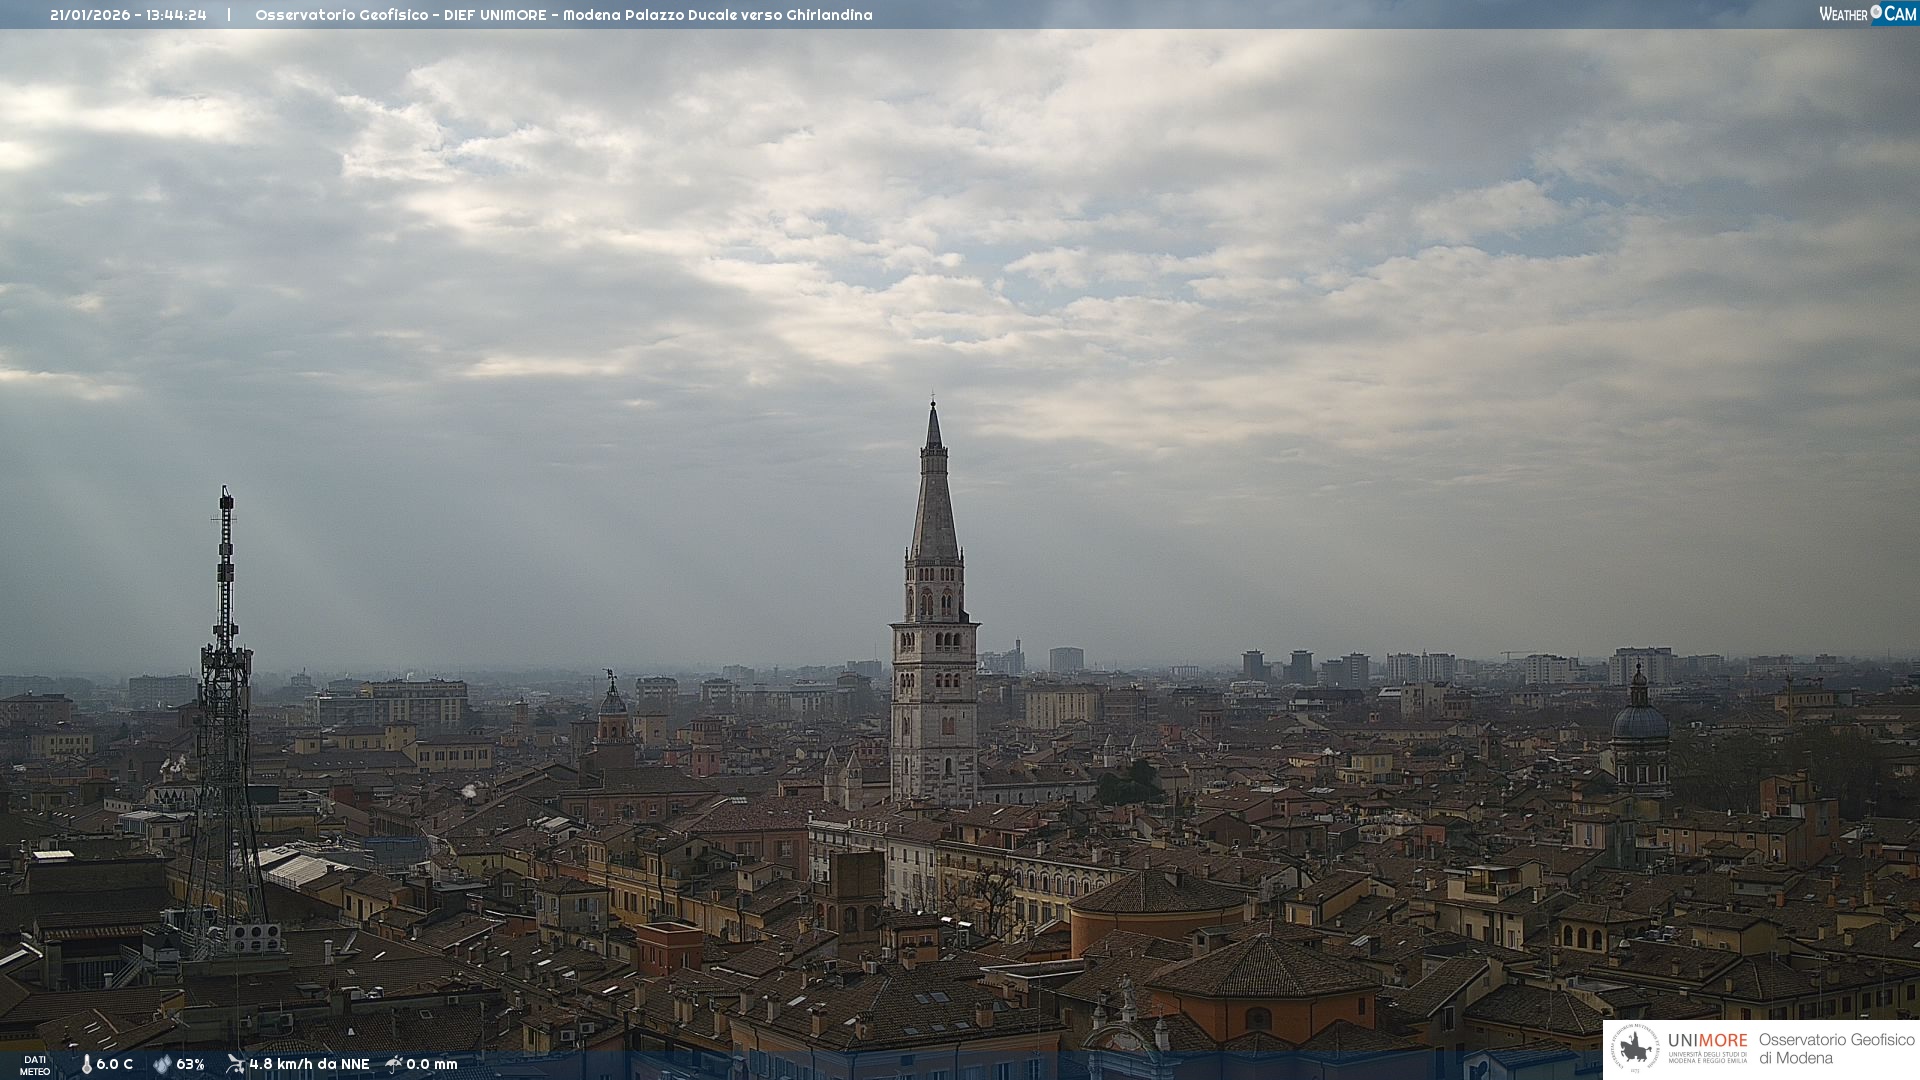Click the rain umbrella precipitation icon
This screenshot has height=1080, width=1920.
(x=394, y=1064)
